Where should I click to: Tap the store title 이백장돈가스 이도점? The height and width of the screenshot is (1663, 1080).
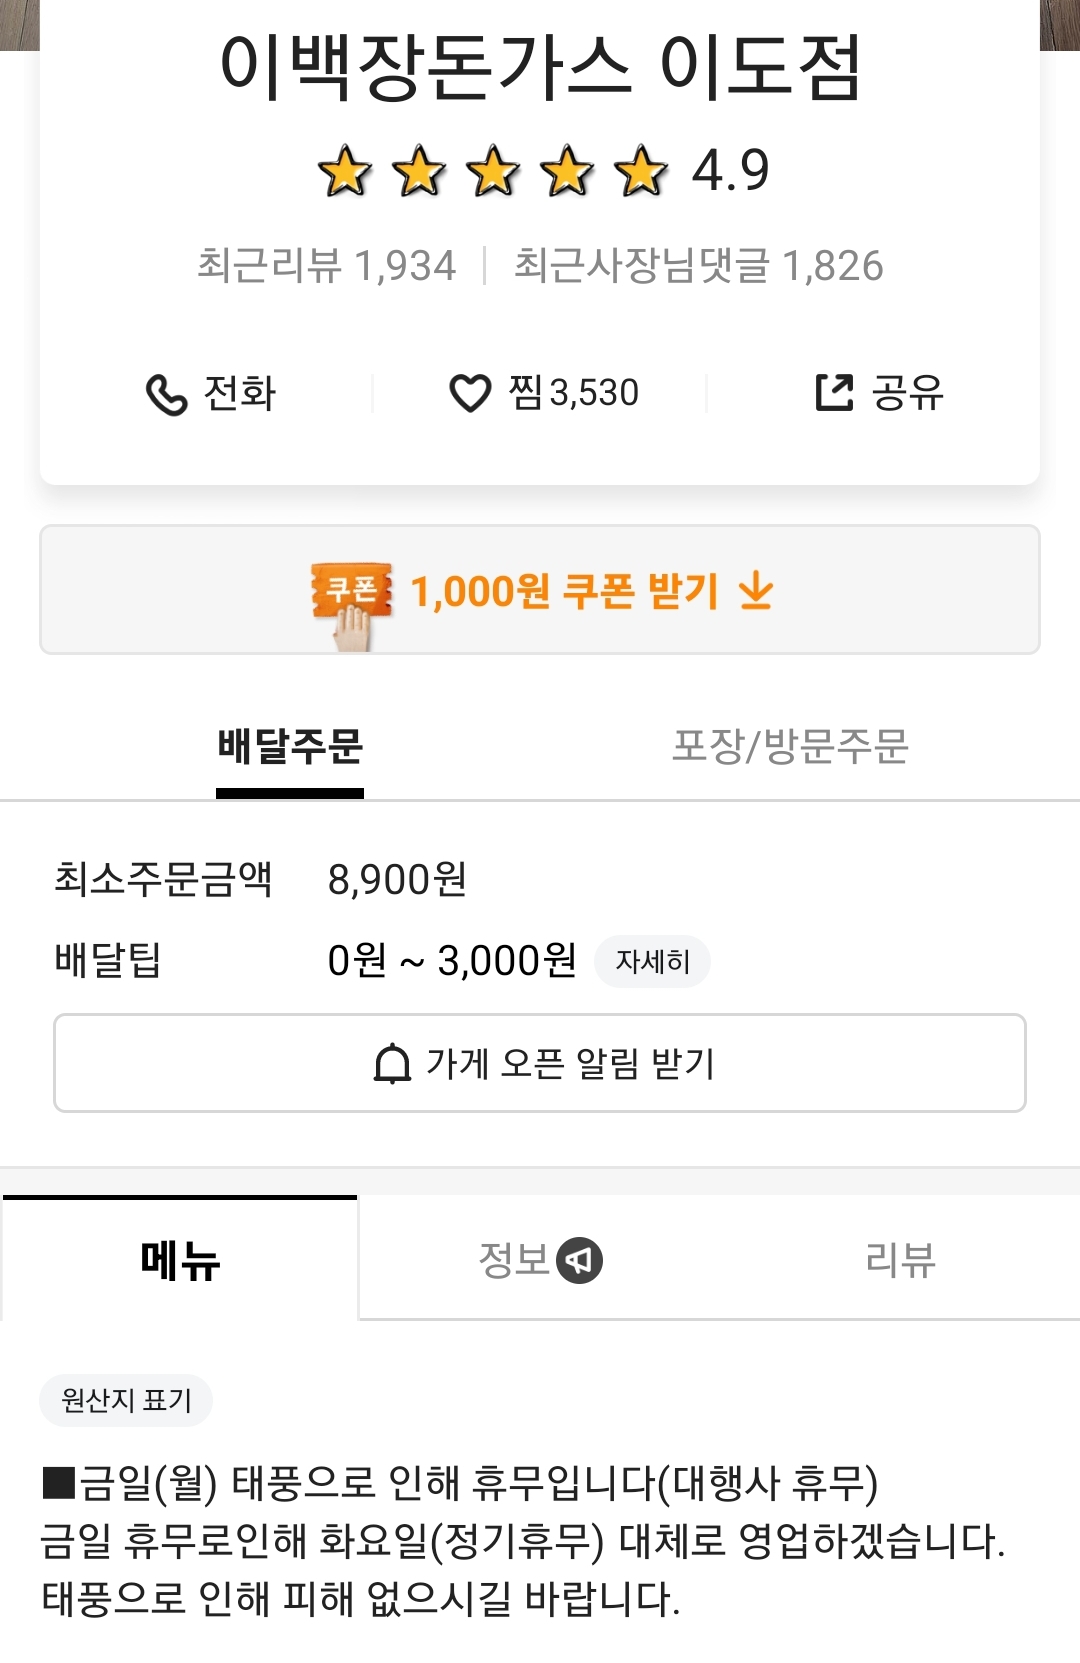pos(540,68)
